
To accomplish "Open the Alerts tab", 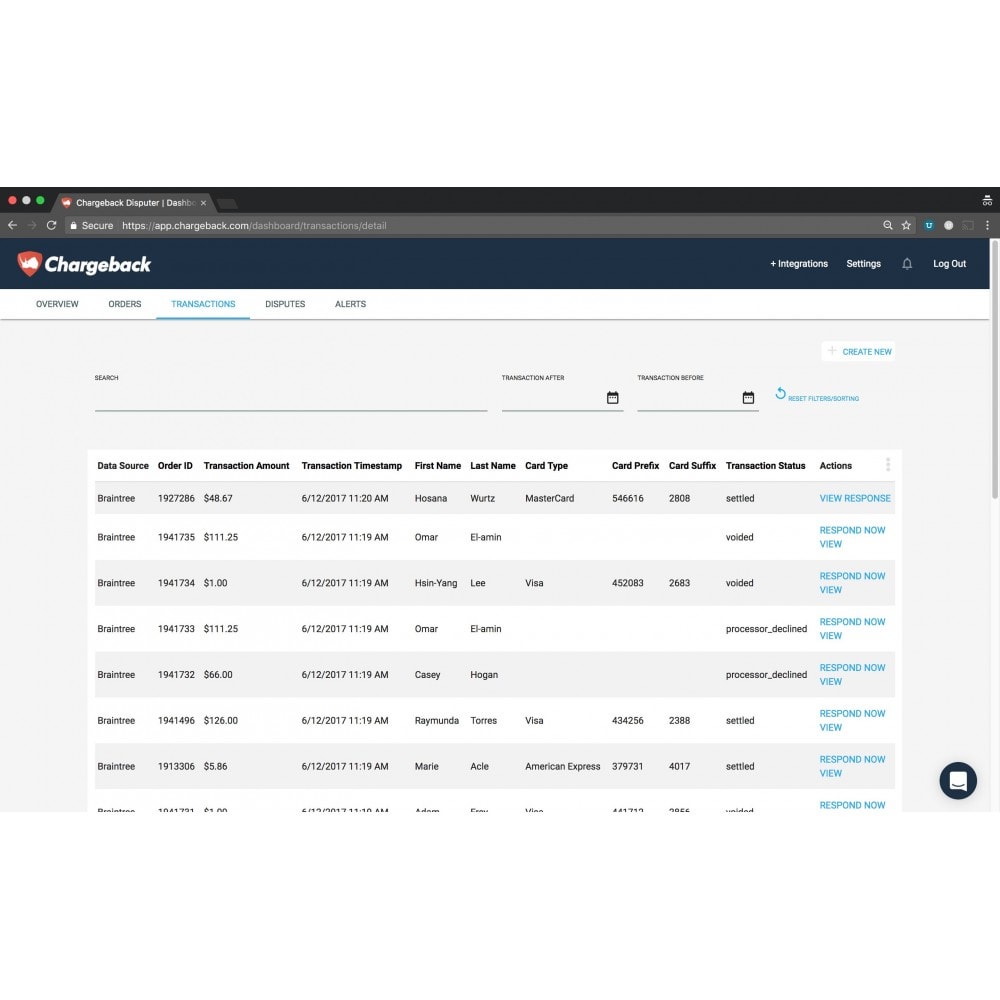I will click(350, 304).
